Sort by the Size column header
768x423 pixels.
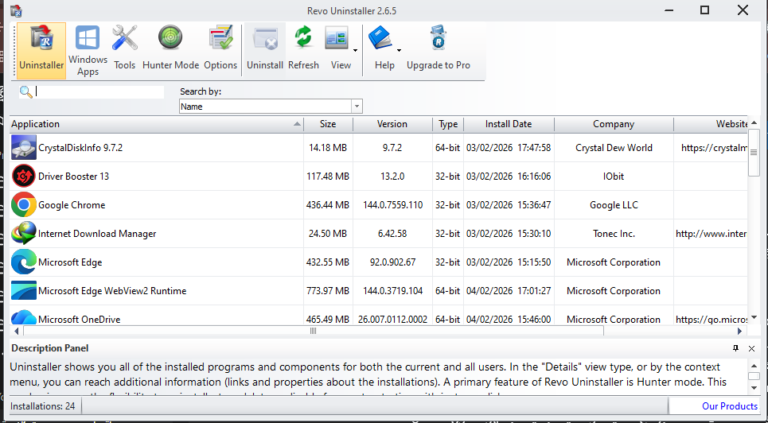328,124
